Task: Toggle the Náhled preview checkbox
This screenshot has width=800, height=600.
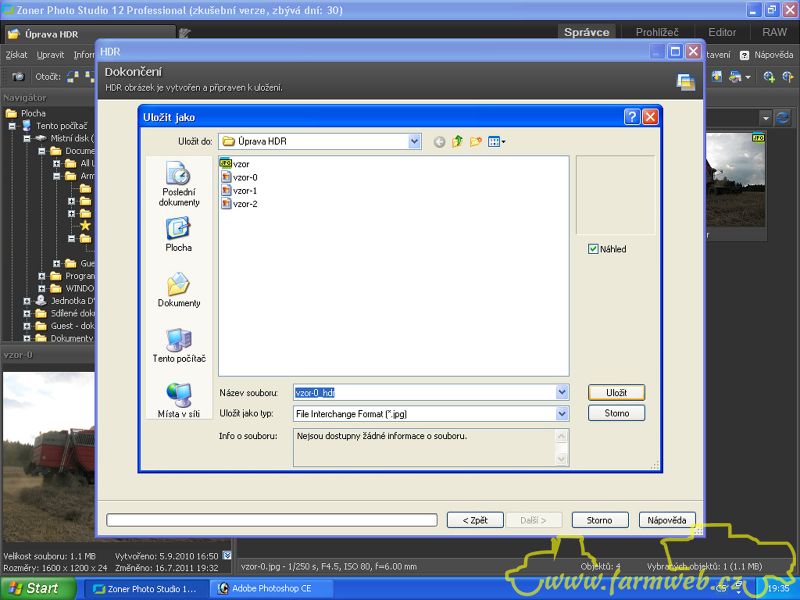Action: (593, 249)
